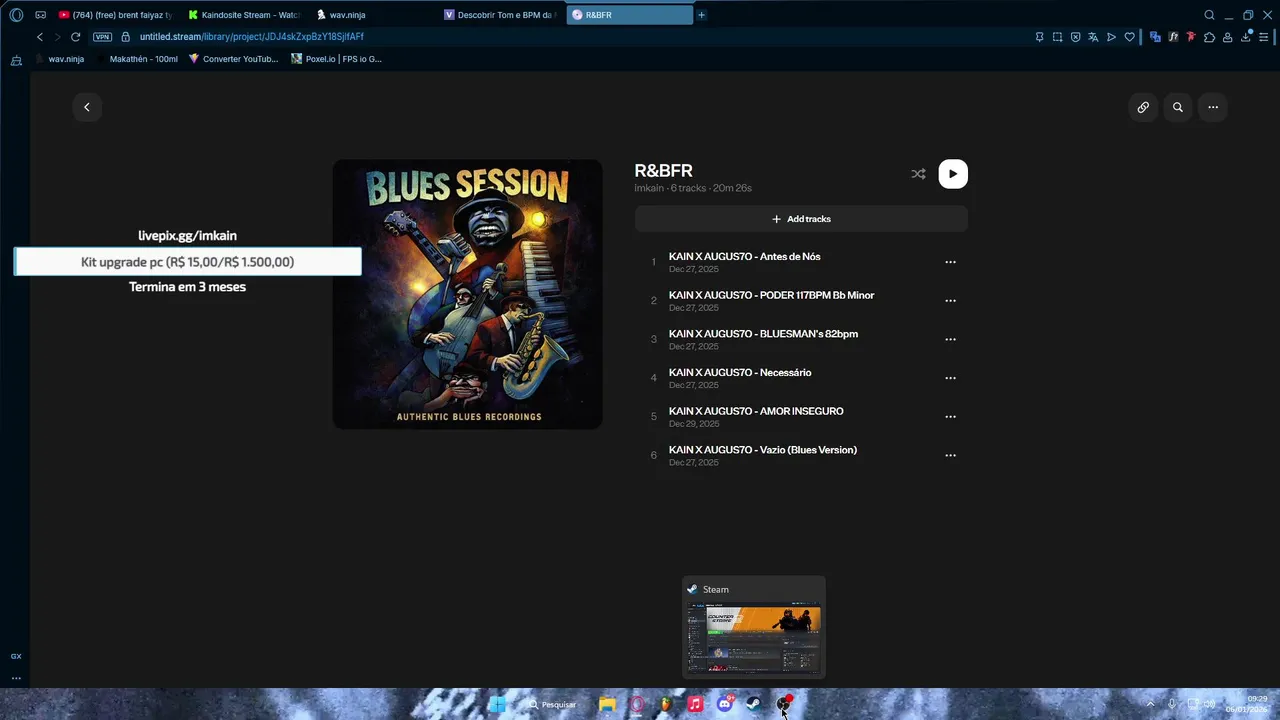
Task: Open options for AMOR INSEGURO track
Action: 950,417
